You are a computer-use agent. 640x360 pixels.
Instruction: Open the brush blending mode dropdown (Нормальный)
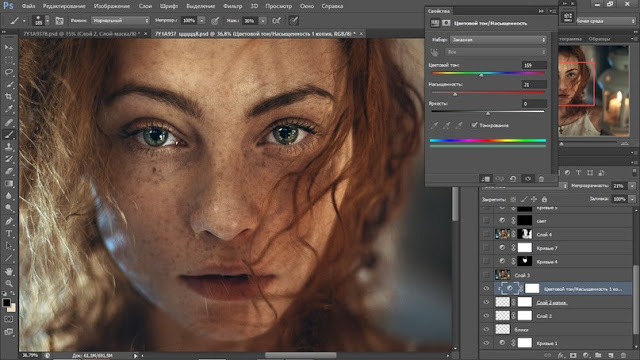(120, 20)
